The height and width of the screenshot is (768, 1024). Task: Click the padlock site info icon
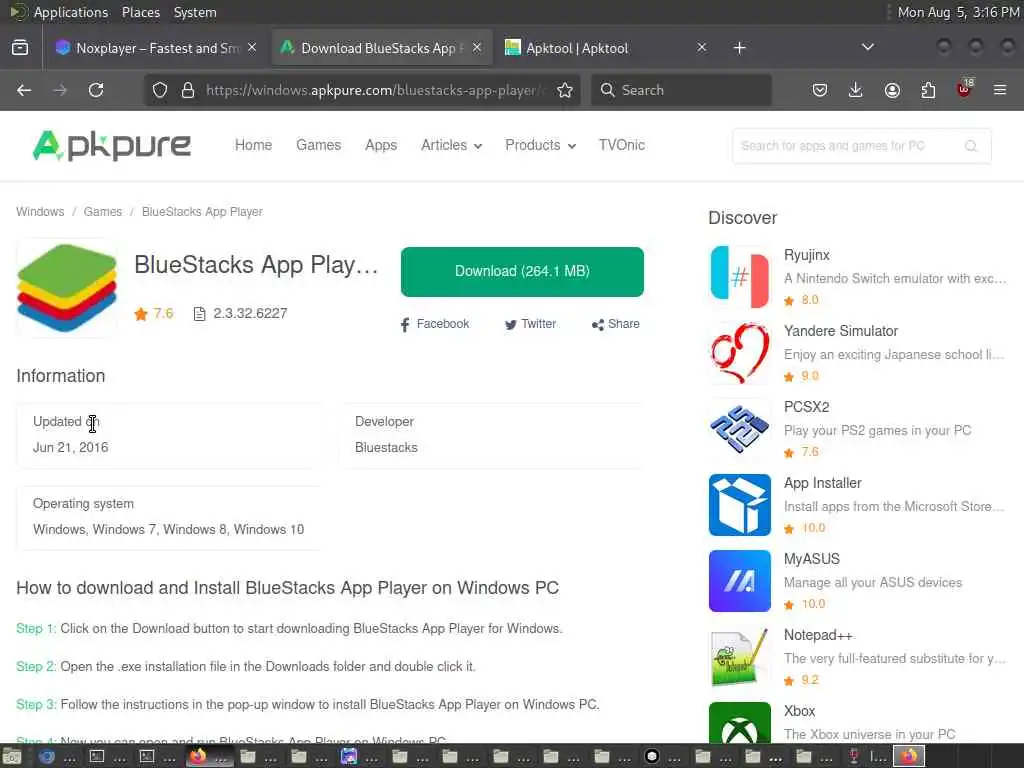point(188,90)
